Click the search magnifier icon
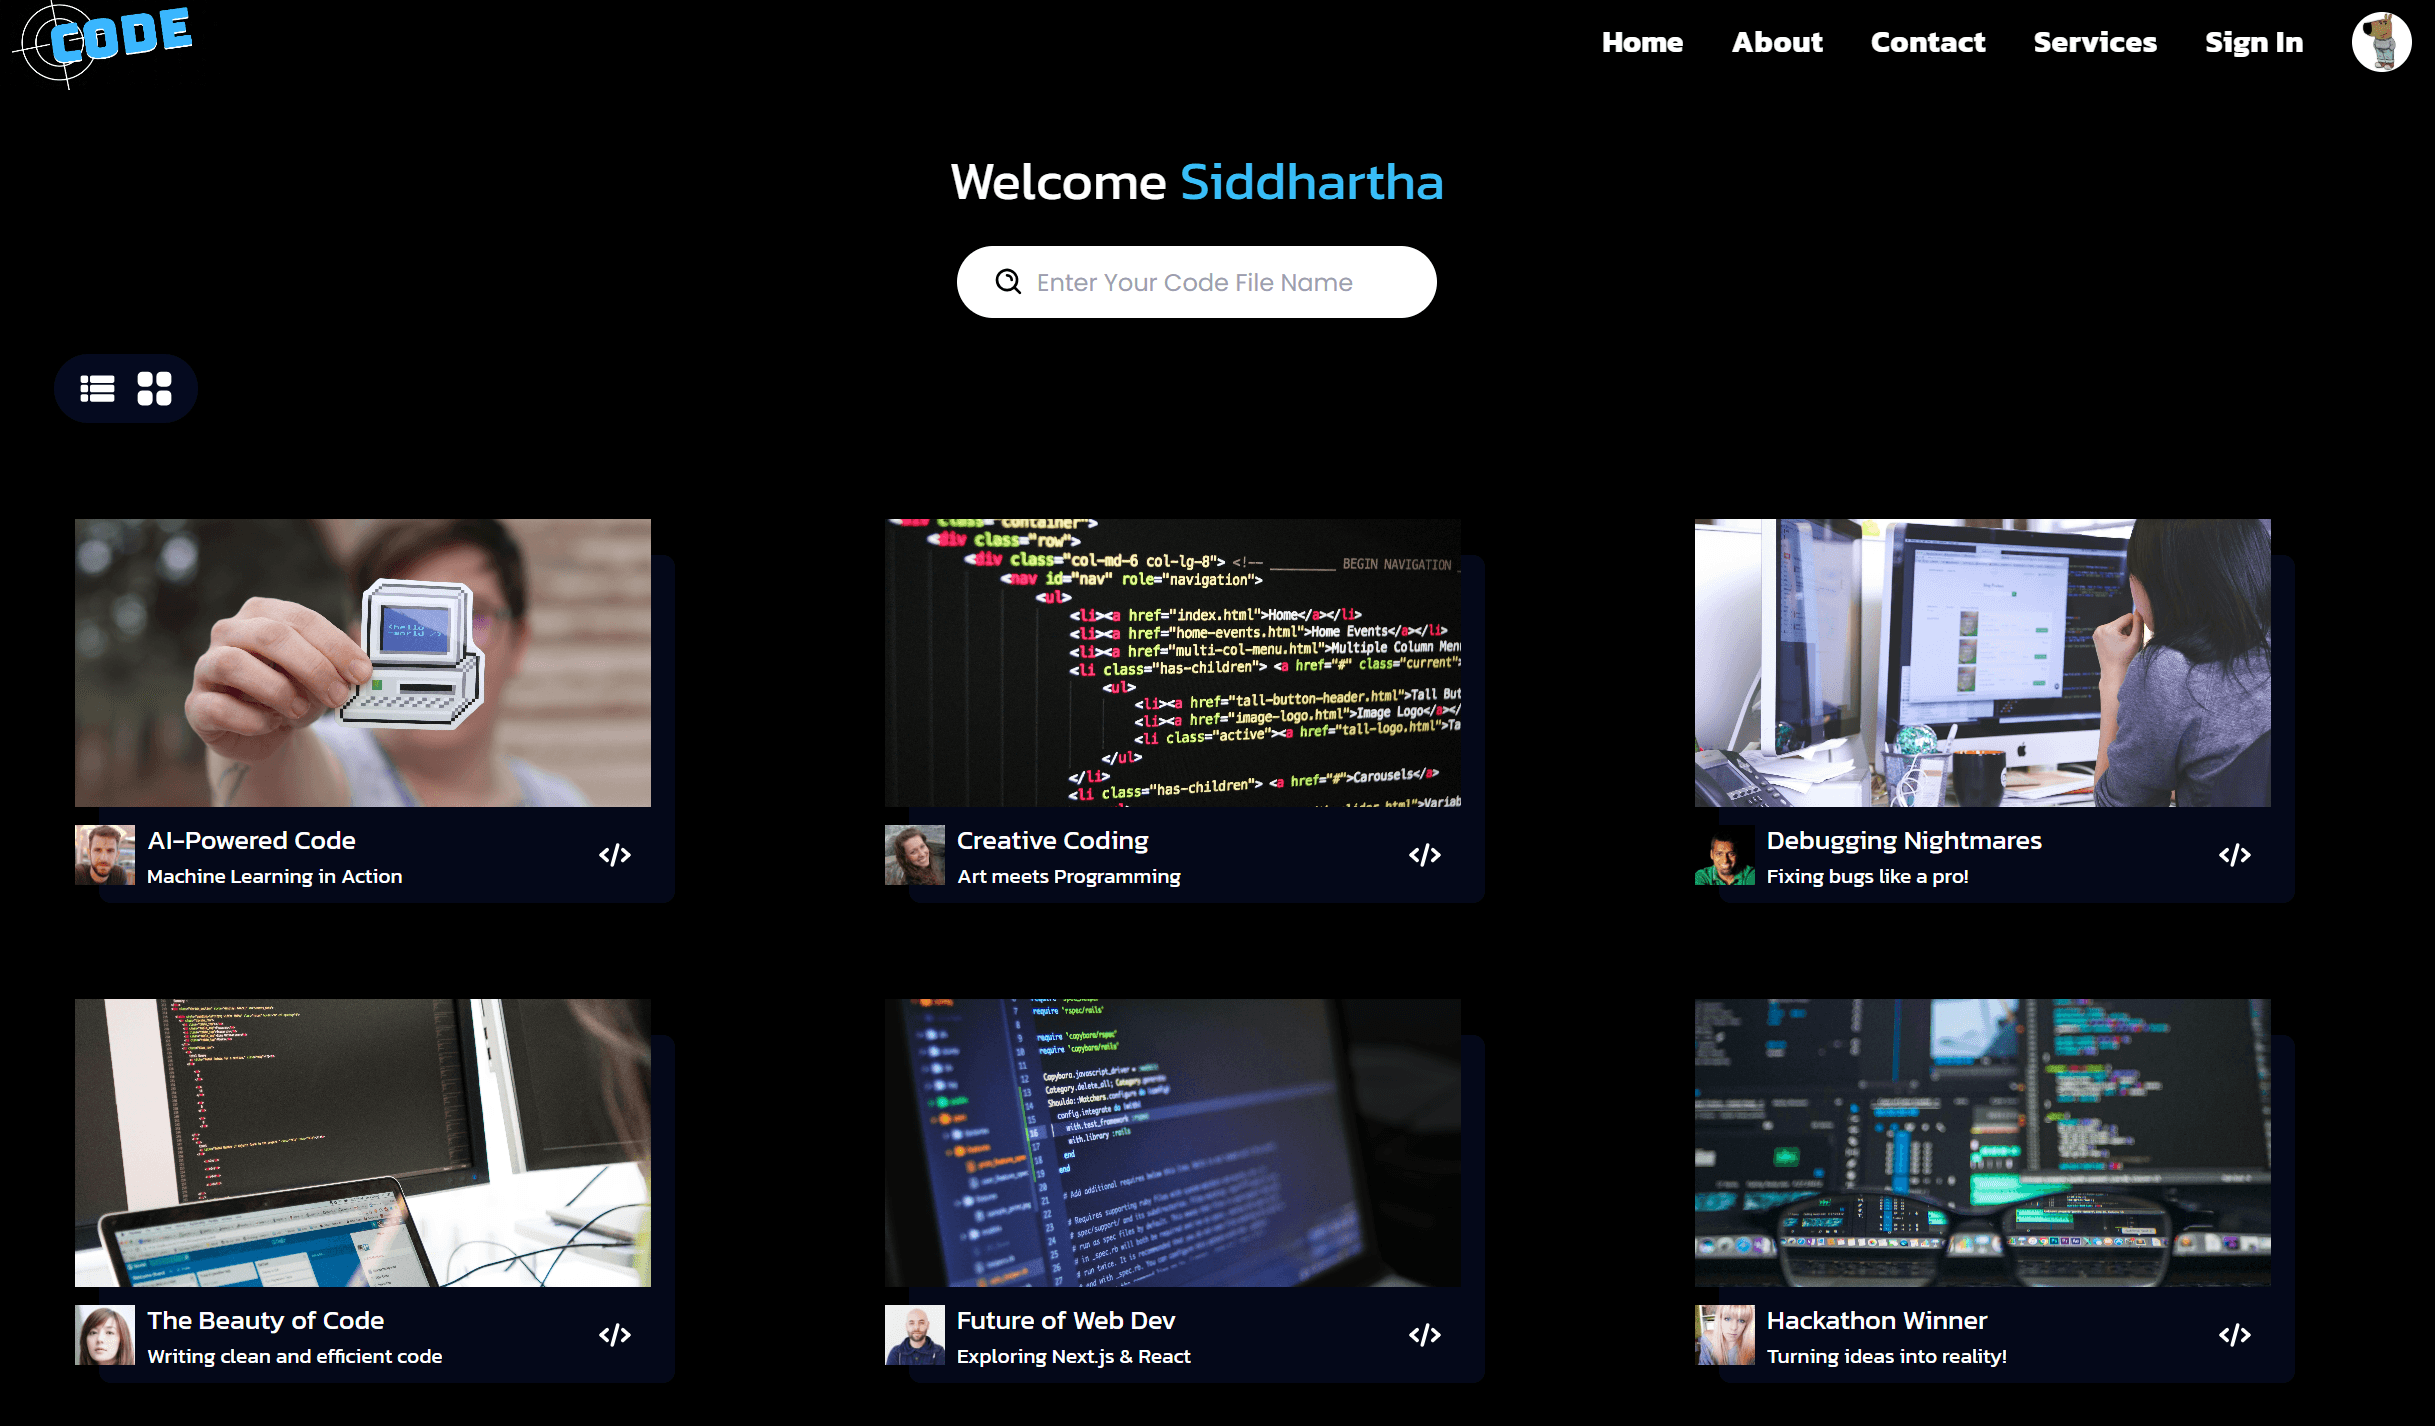 [1006, 282]
